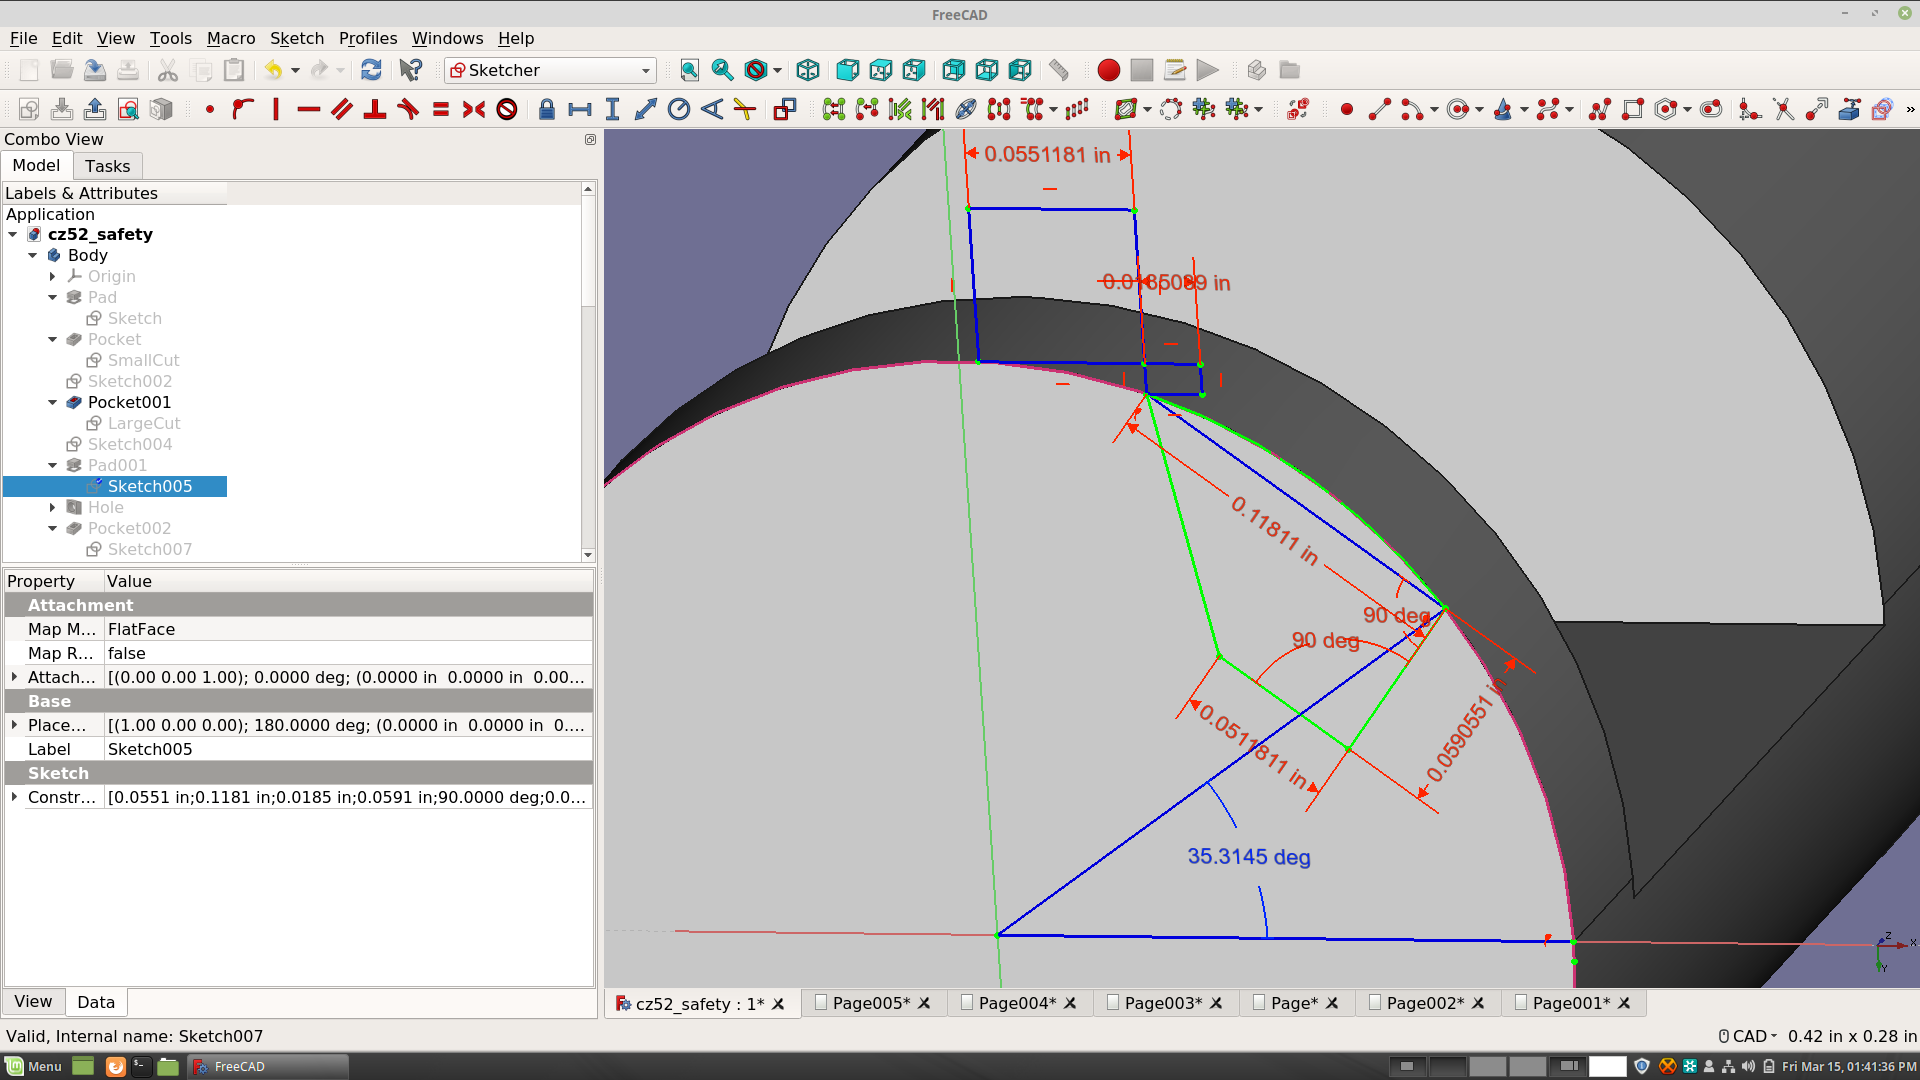Image resolution: width=1920 pixels, height=1080 pixels.
Task: Click the Firefox taskbar launcher icon
Action: (115, 1066)
